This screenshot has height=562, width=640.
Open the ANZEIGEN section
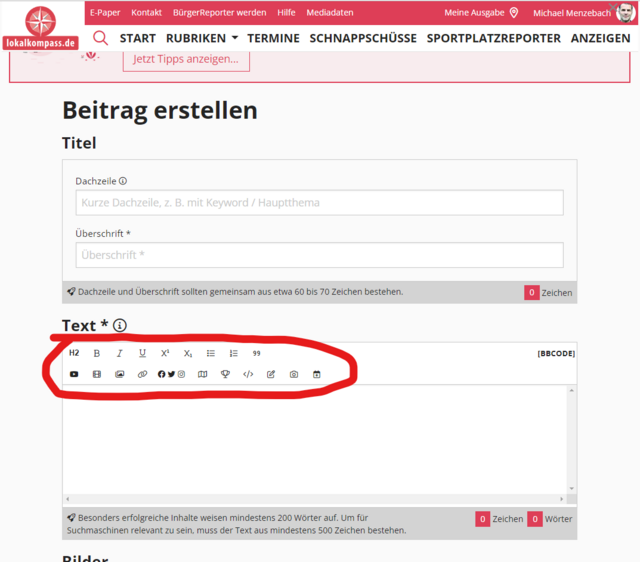coord(600,38)
